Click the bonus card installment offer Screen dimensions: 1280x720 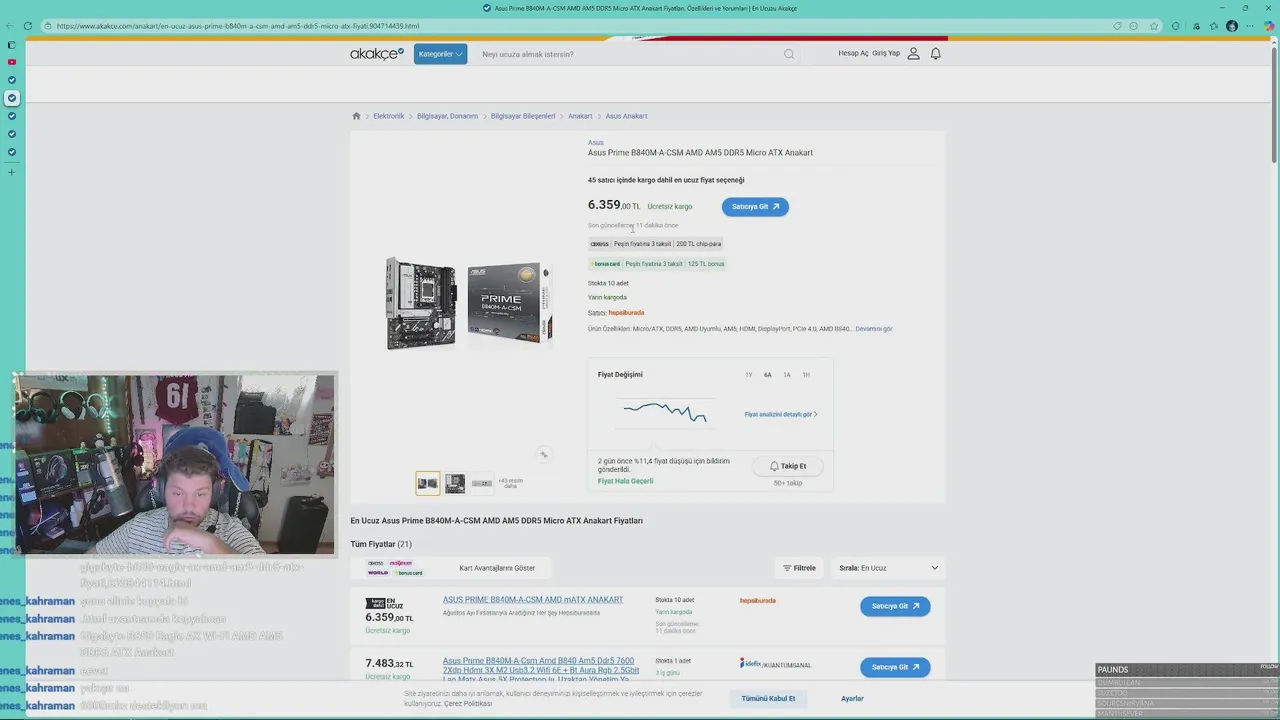(656, 264)
